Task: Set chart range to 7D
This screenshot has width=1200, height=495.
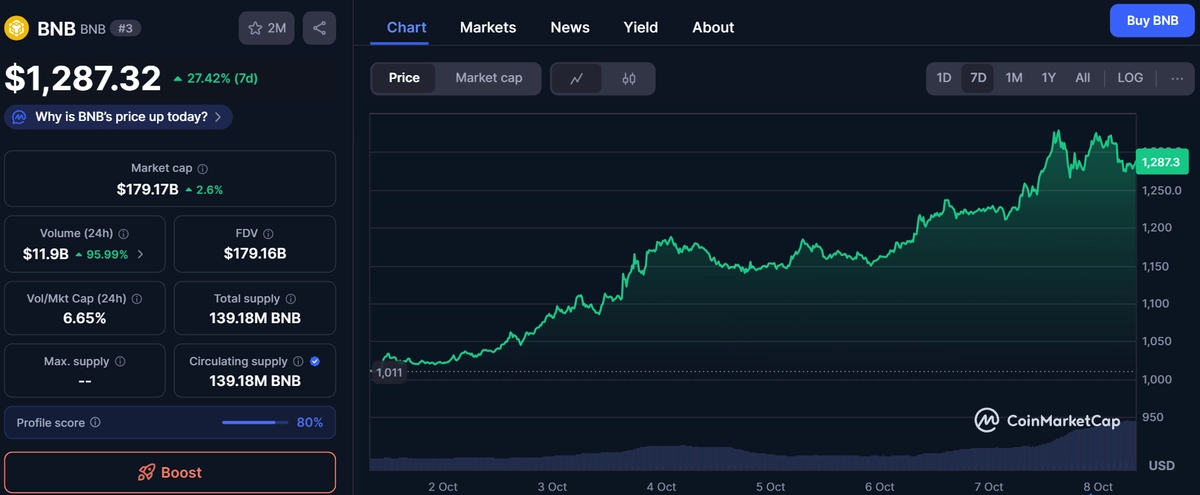Action: coord(978,77)
